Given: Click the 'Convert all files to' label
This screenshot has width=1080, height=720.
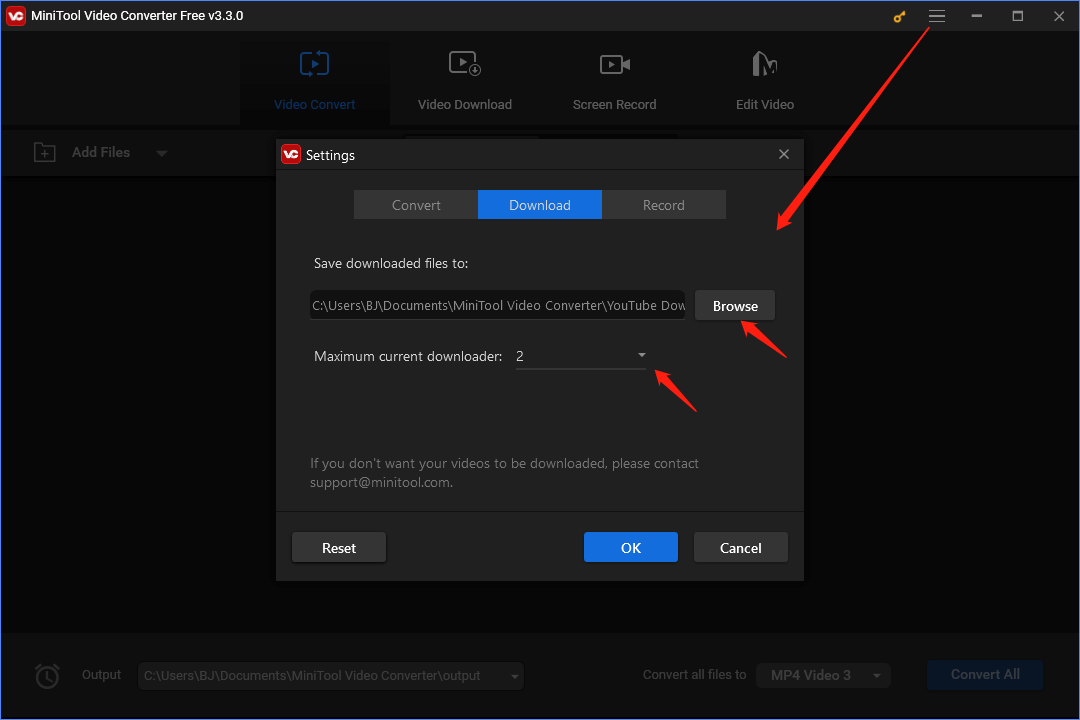Looking at the screenshot, I should tap(694, 675).
